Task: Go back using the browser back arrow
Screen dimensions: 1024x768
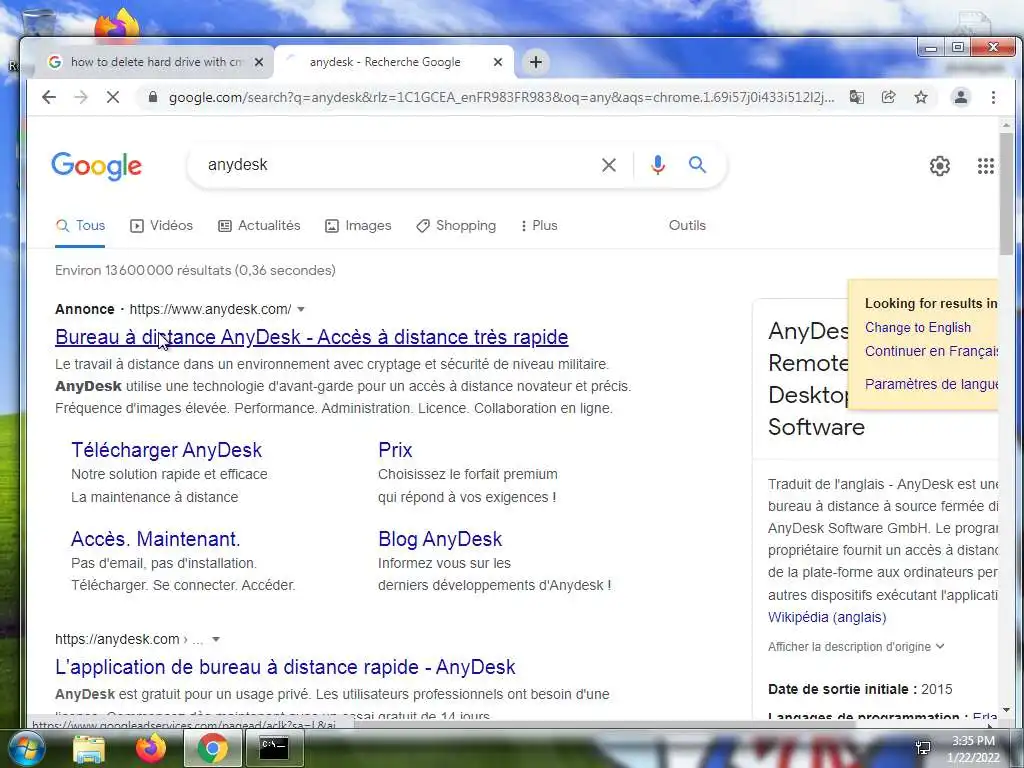Action: (x=49, y=97)
